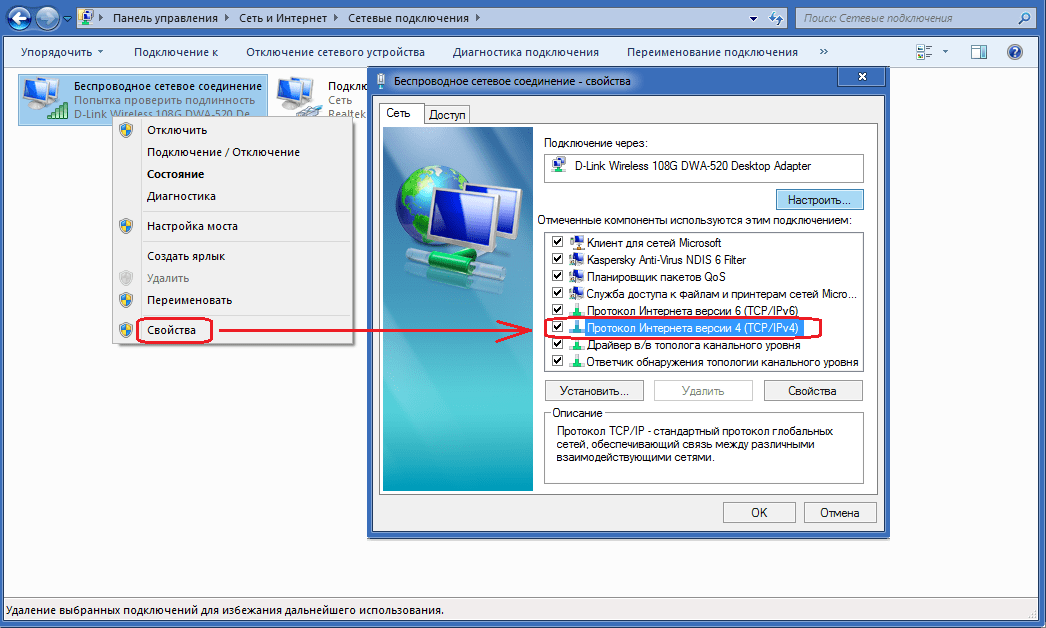Choose Свойства in the context menu
This screenshot has width=1046, height=628.
pyautogui.click(x=171, y=330)
